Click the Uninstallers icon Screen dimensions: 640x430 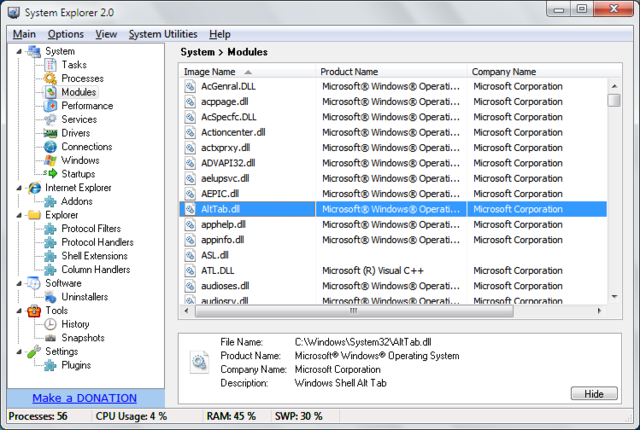click(50, 297)
